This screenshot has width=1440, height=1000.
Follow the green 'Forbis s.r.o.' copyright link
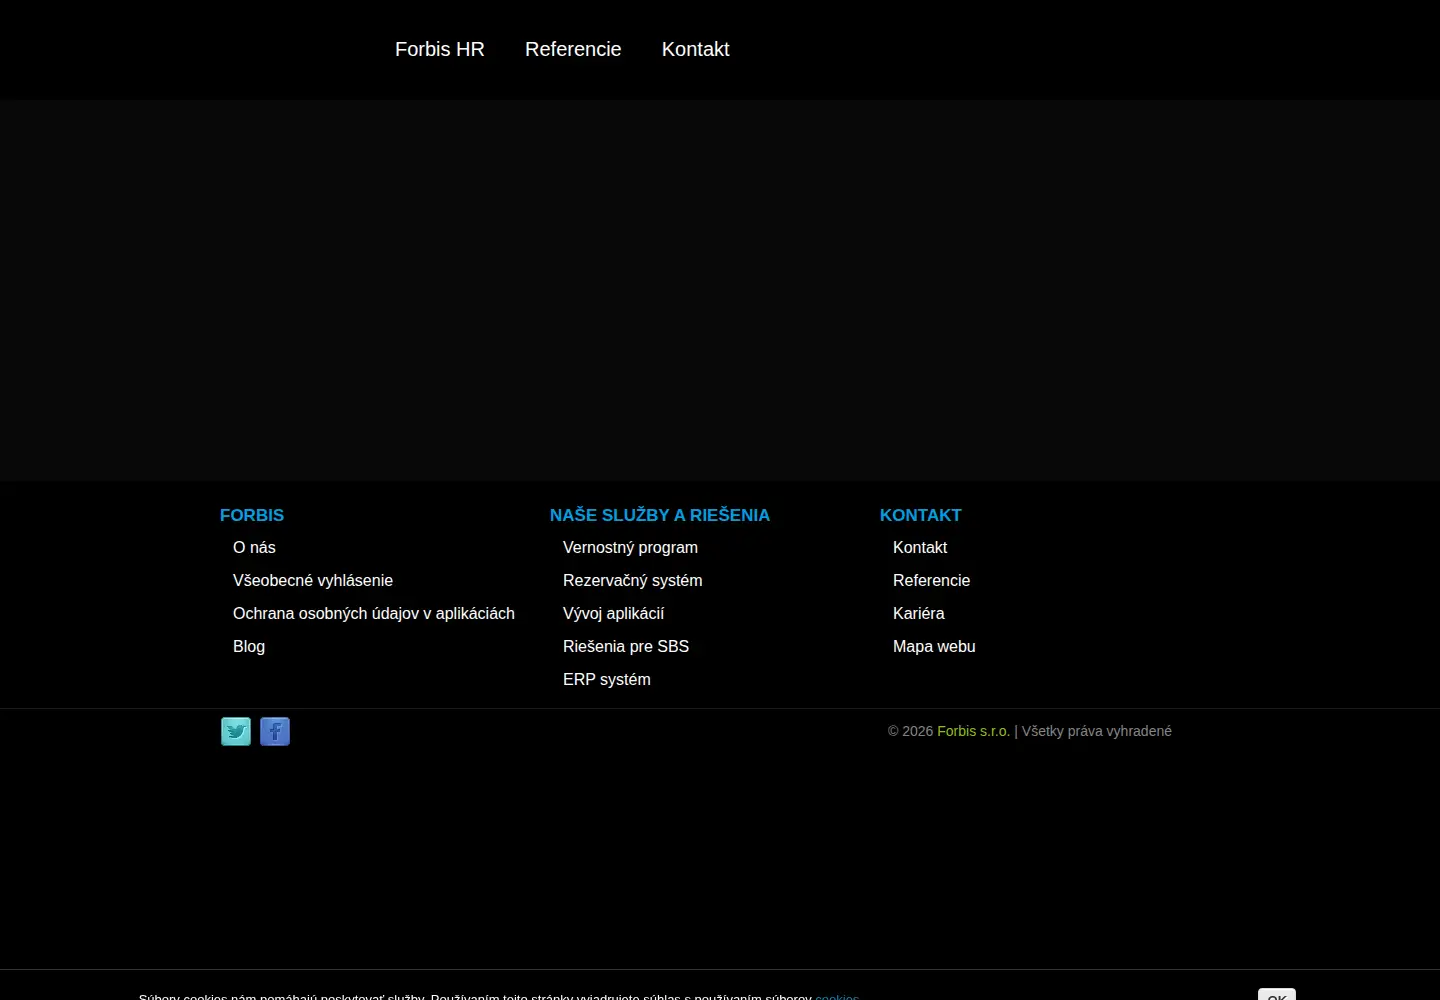(973, 731)
